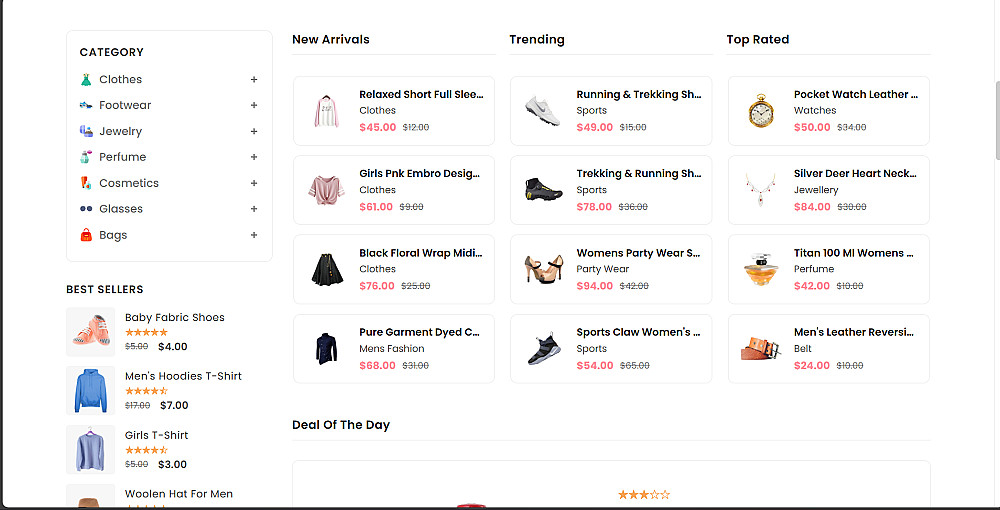Open the Titan 100 Ml perfume thumbnail

[x=760, y=269]
